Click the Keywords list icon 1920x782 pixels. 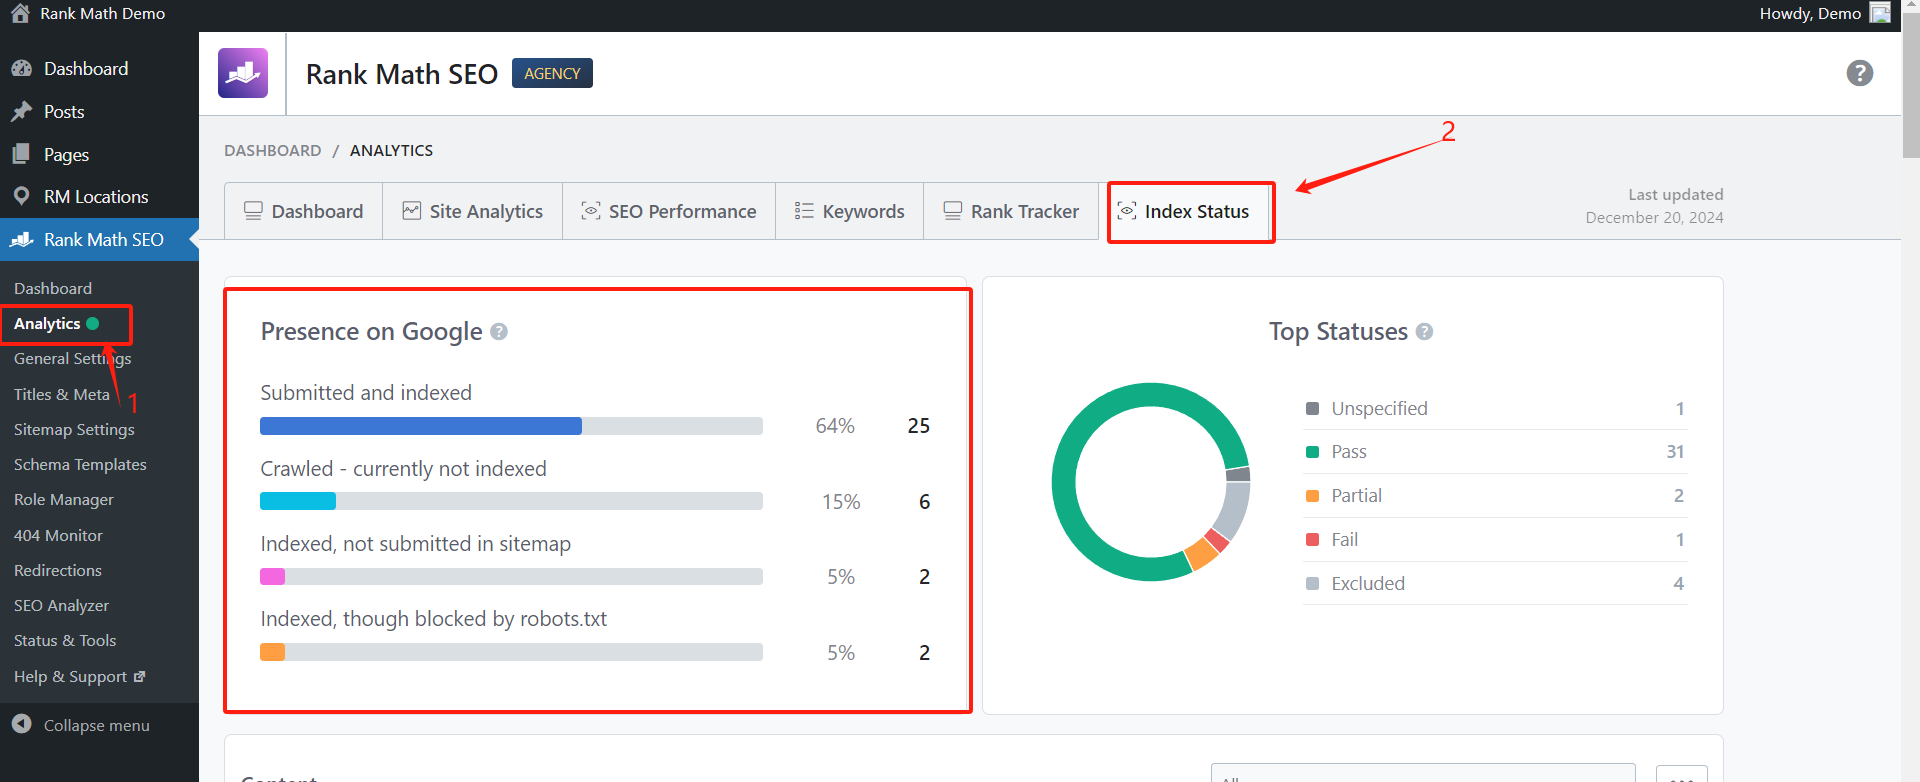(804, 211)
